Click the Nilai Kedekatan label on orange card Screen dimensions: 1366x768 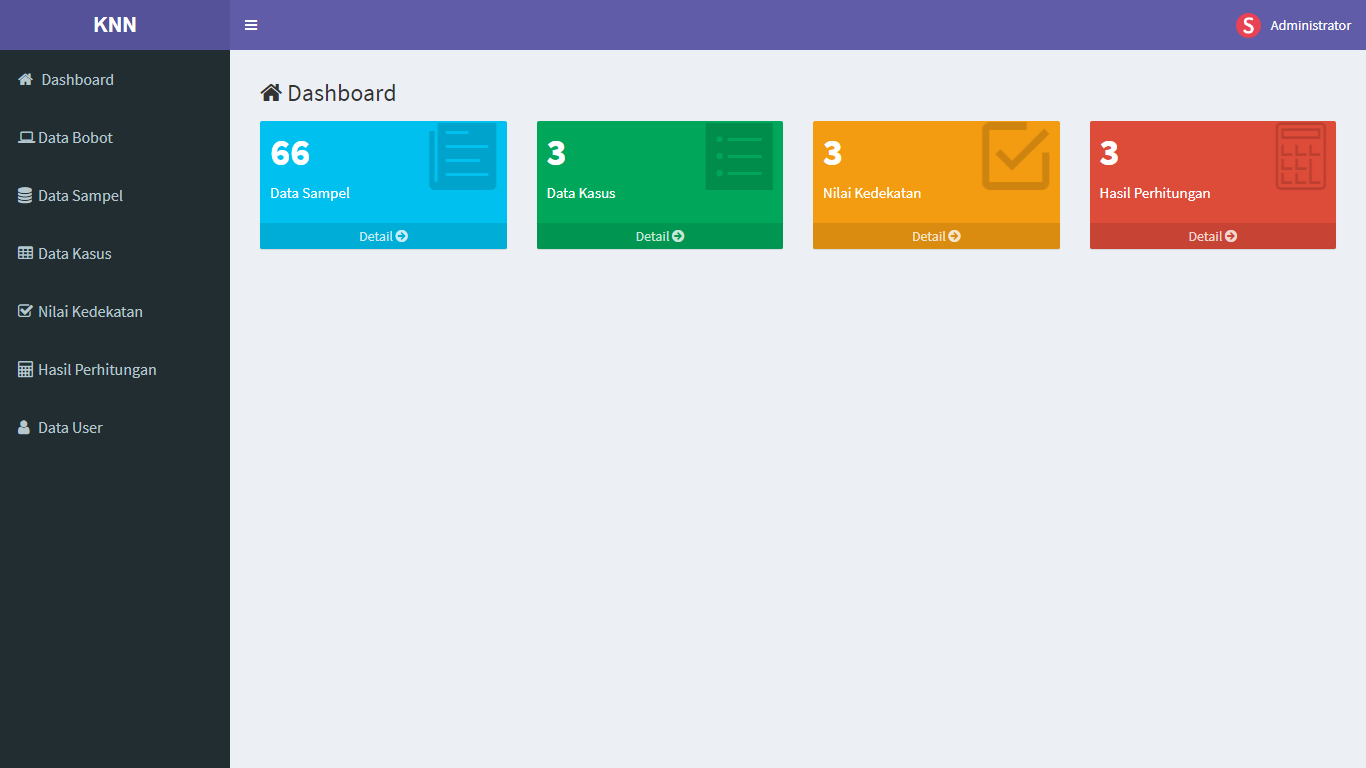(x=872, y=193)
